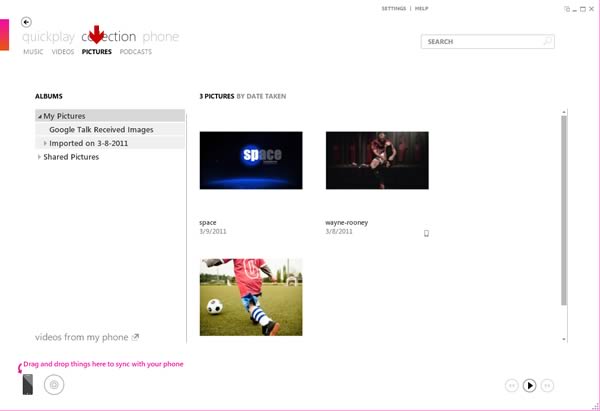Skip to the previous track
Image resolution: width=600 pixels, height=411 pixels.
(x=512, y=385)
